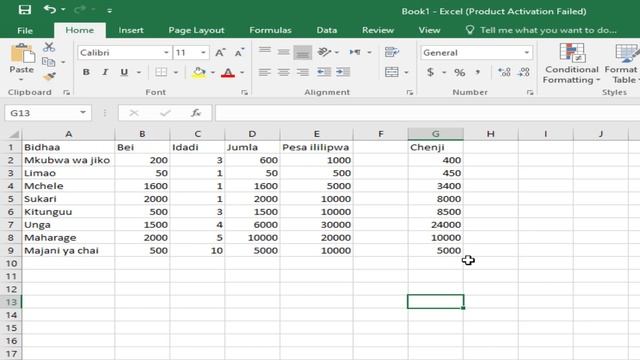Align text to the left
640x360 pixels.
pos(264,72)
